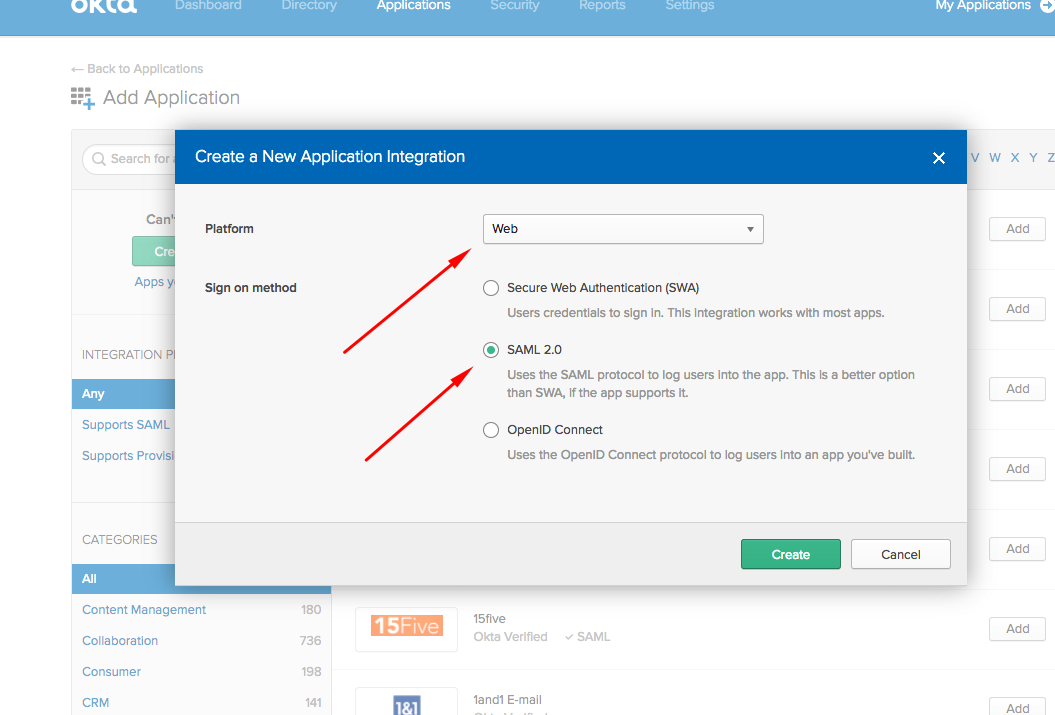Click the Create button

(x=790, y=553)
